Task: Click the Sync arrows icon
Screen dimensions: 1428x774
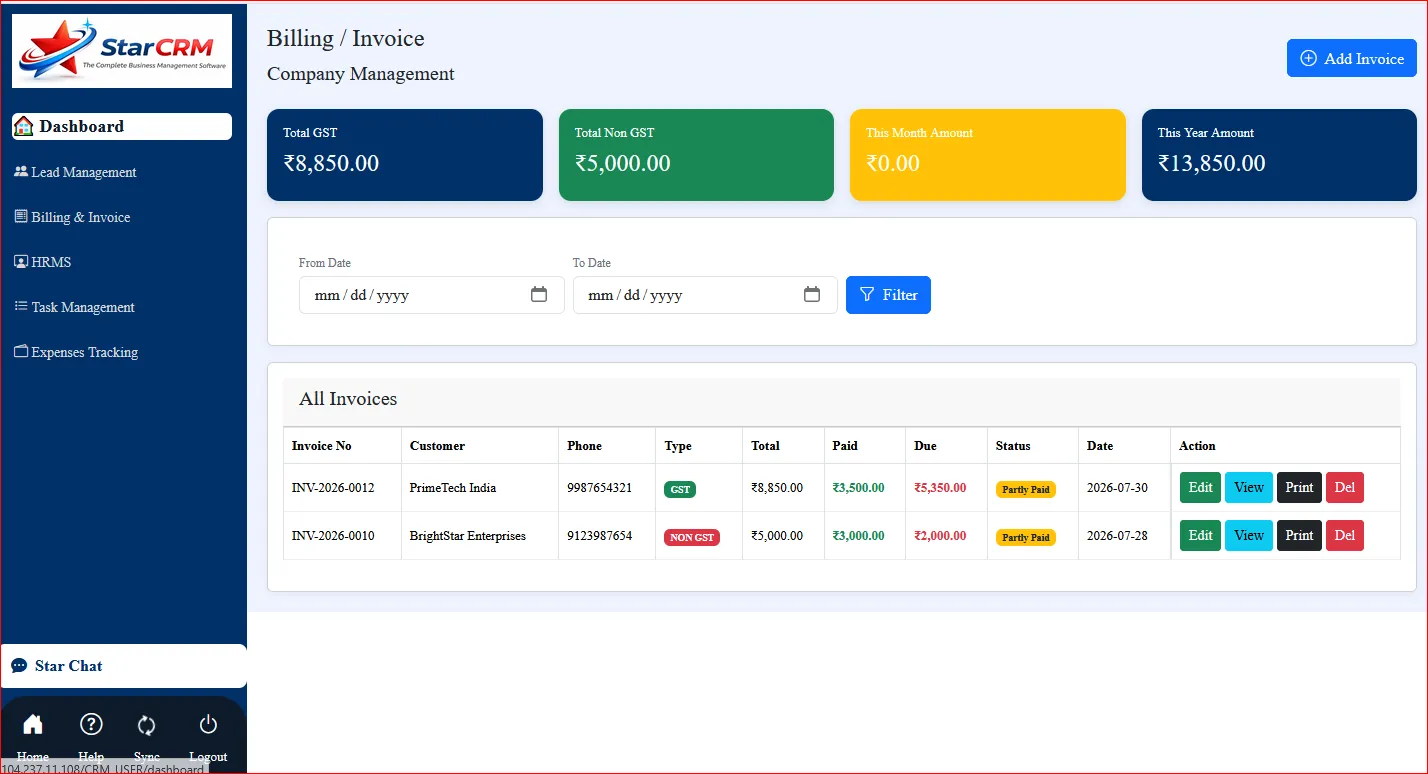Action: pos(147,725)
